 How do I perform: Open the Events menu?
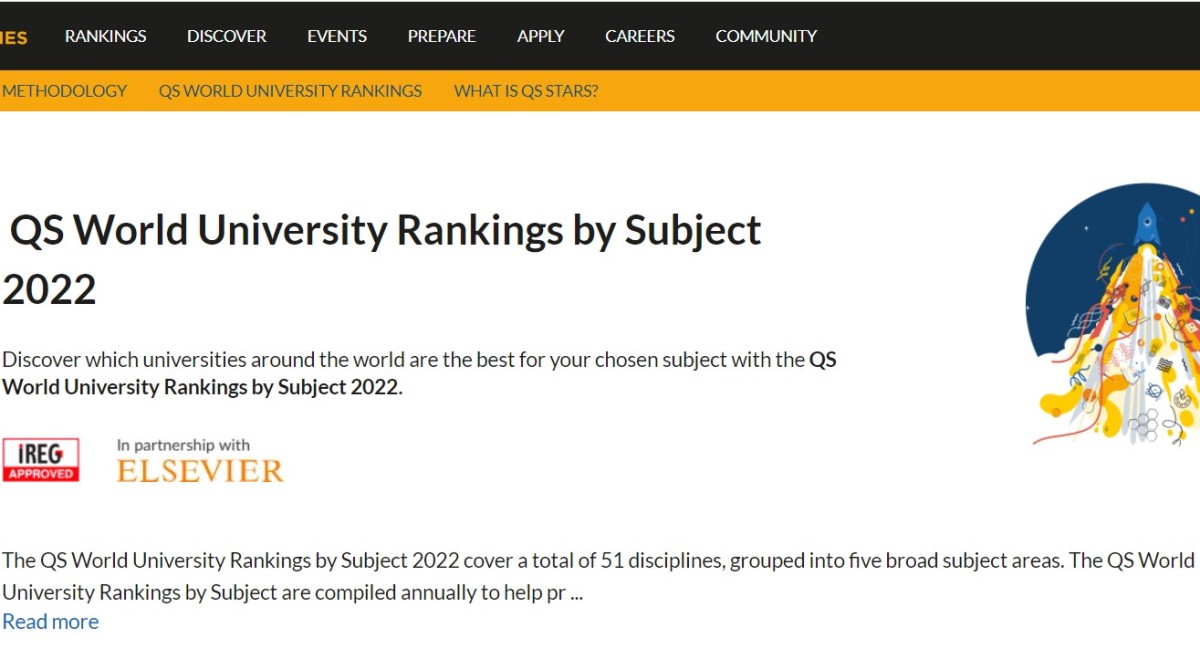337,36
